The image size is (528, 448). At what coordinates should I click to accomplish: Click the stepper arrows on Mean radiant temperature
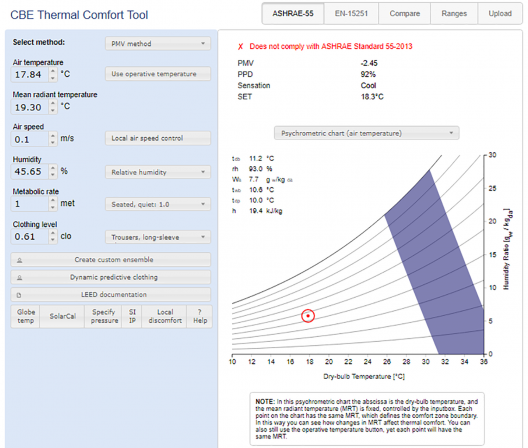click(x=53, y=107)
